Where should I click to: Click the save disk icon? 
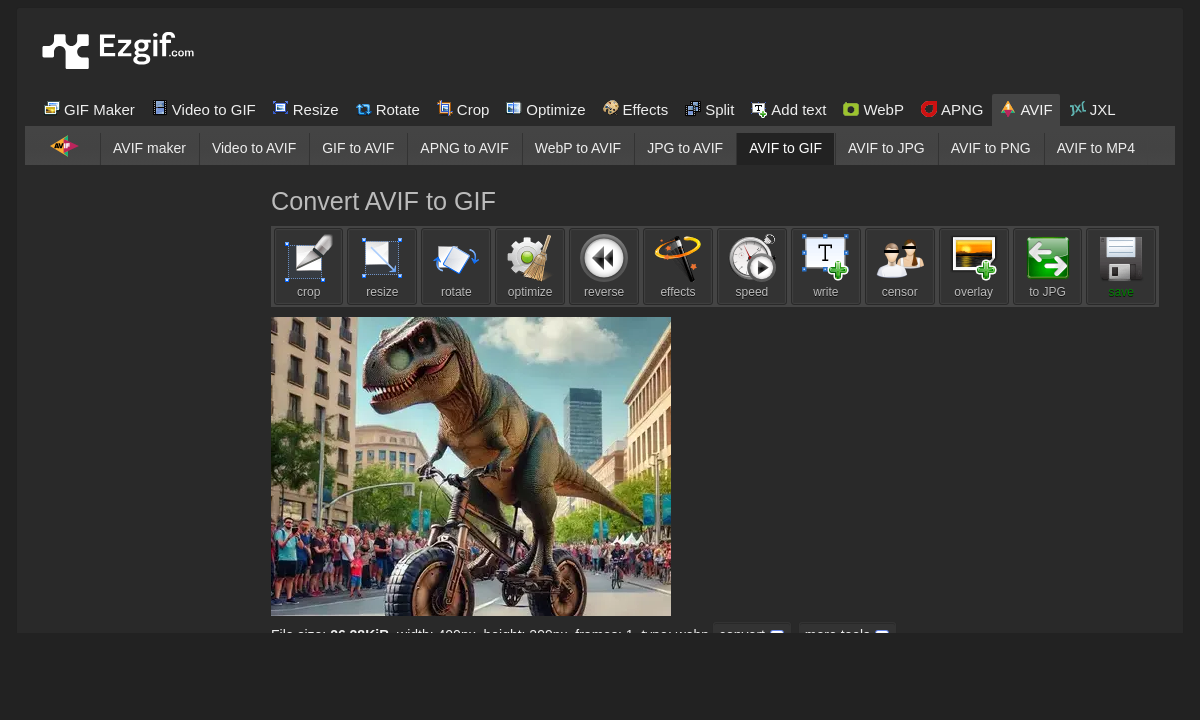tap(1121, 258)
